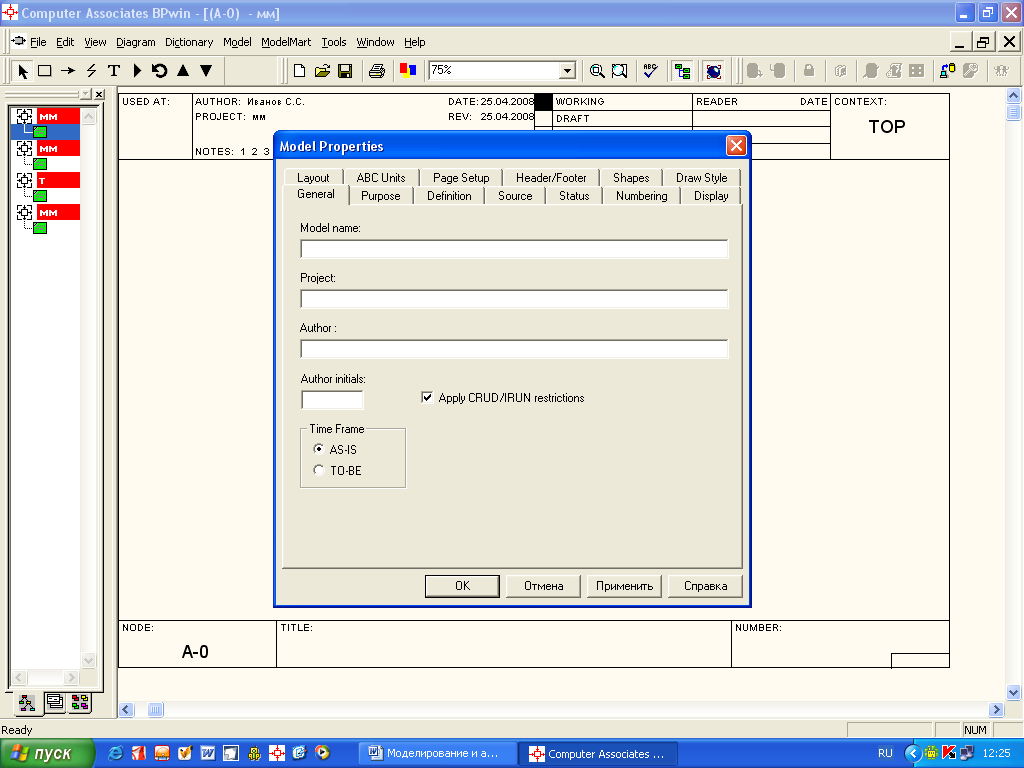
Task: Launch Word from quick launch bar
Action: pyautogui.click(x=208, y=753)
